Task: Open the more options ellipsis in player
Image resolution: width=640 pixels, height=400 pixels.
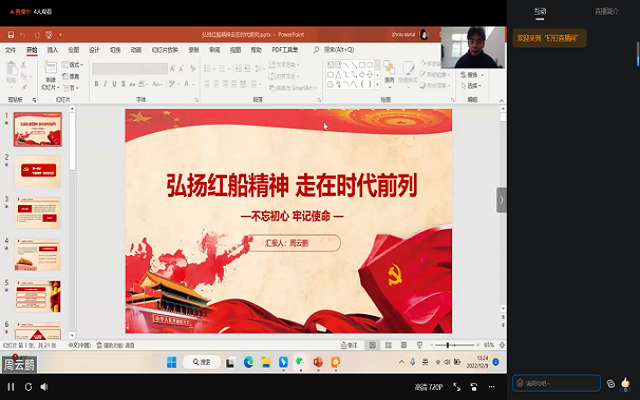Action: (491, 387)
